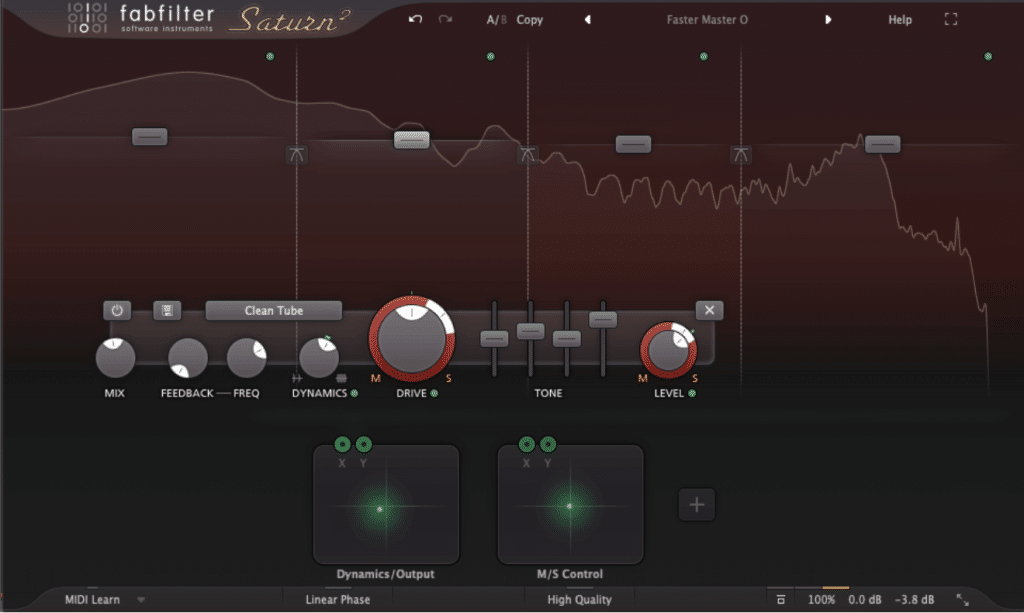The width and height of the screenshot is (1024, 613).
Task: Toggle Linear Phase mode
Action: [337, 600]
